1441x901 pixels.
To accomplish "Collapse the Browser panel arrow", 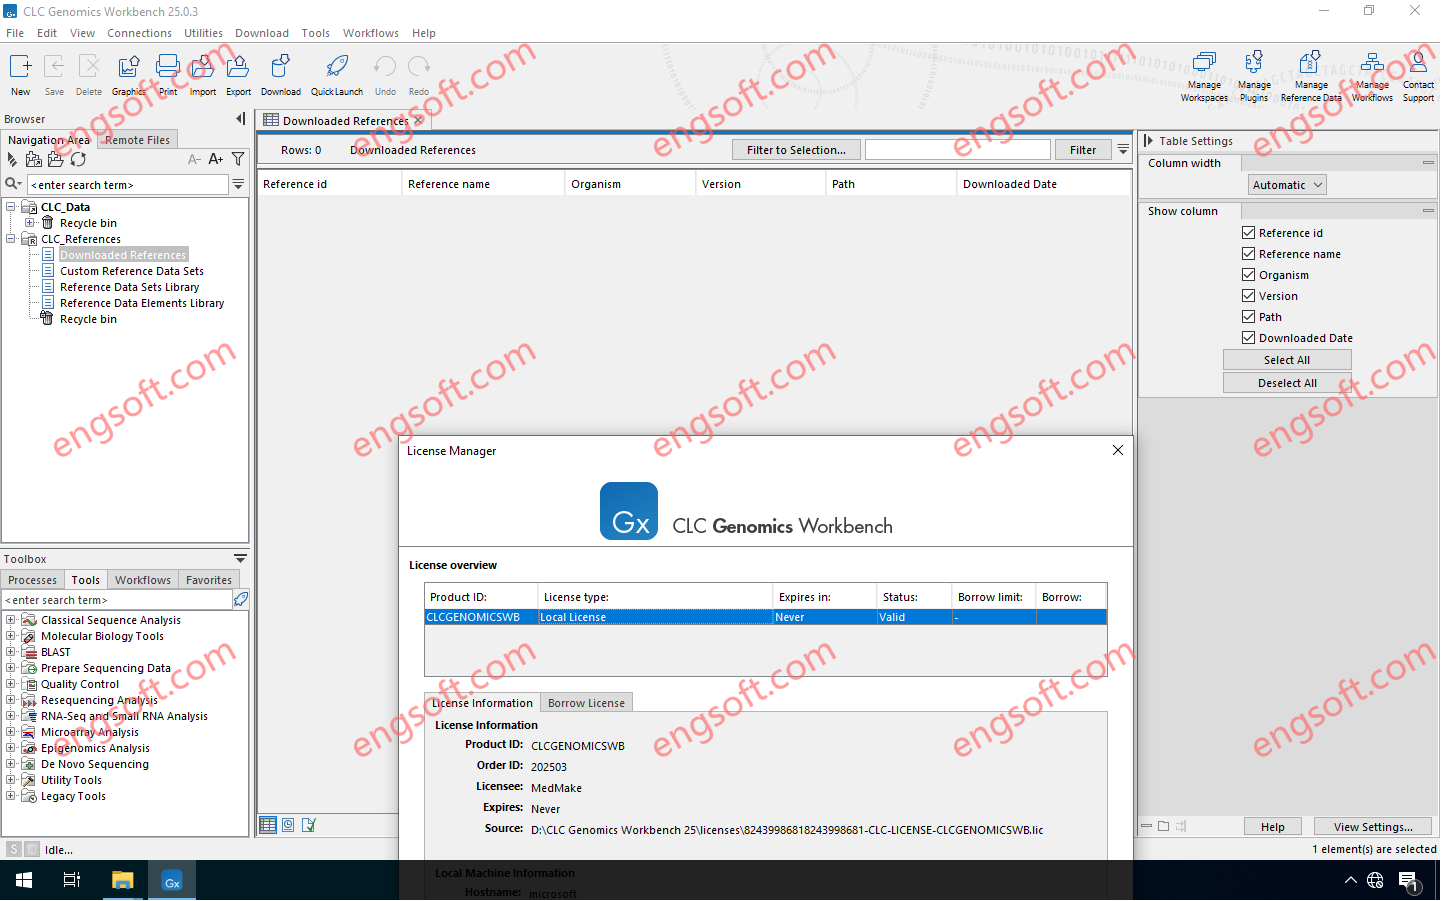I will [x=240, y=119].
